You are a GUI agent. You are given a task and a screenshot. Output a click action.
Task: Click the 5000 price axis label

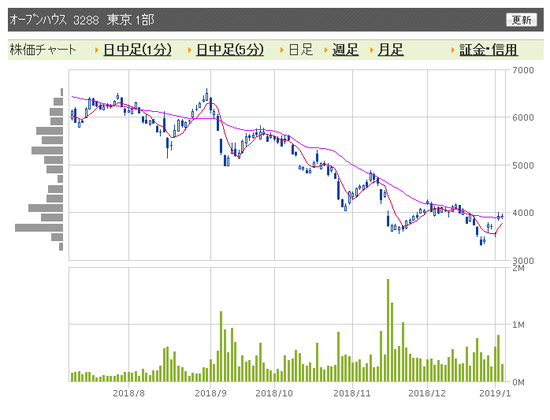click(x=523, y=165)
